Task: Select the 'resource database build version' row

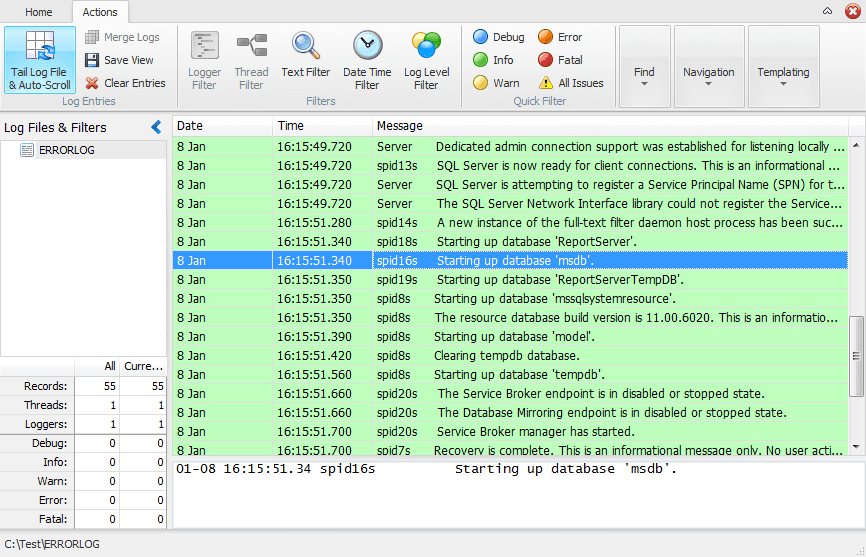Action: (510, 318)
